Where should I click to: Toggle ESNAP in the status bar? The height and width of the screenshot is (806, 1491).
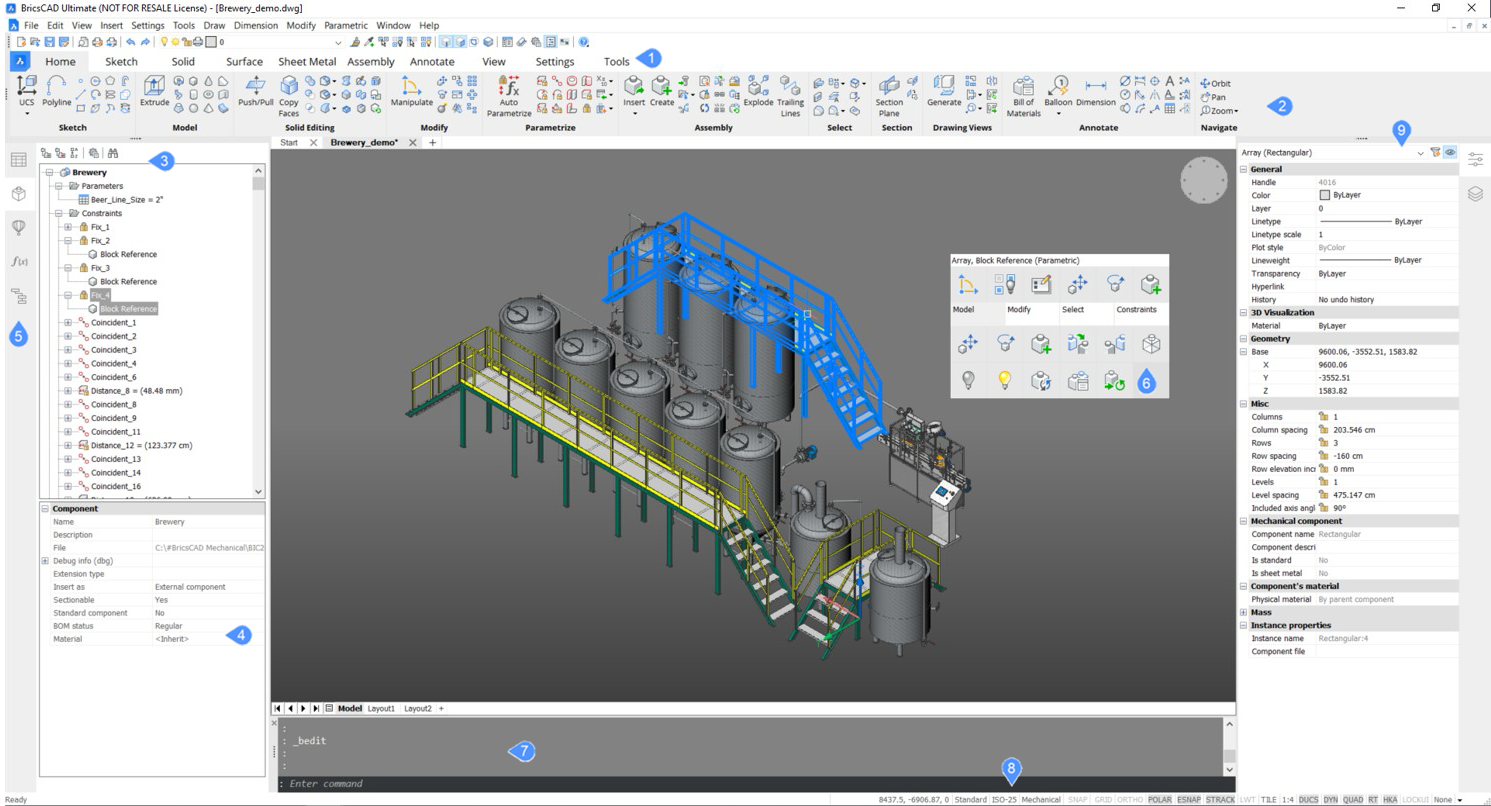click(1188, 800)
